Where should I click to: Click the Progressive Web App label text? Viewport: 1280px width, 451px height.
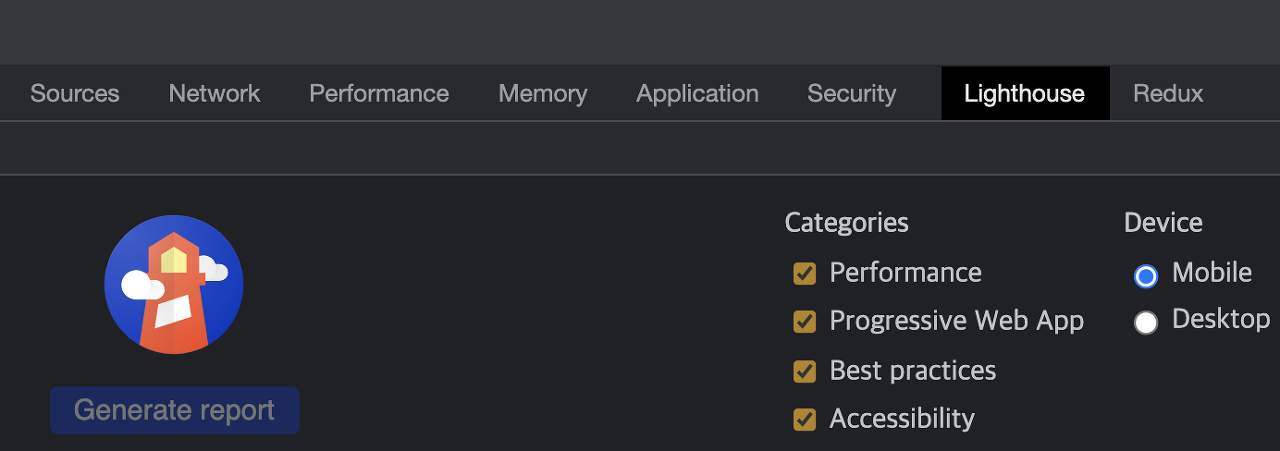pos(956,321)
